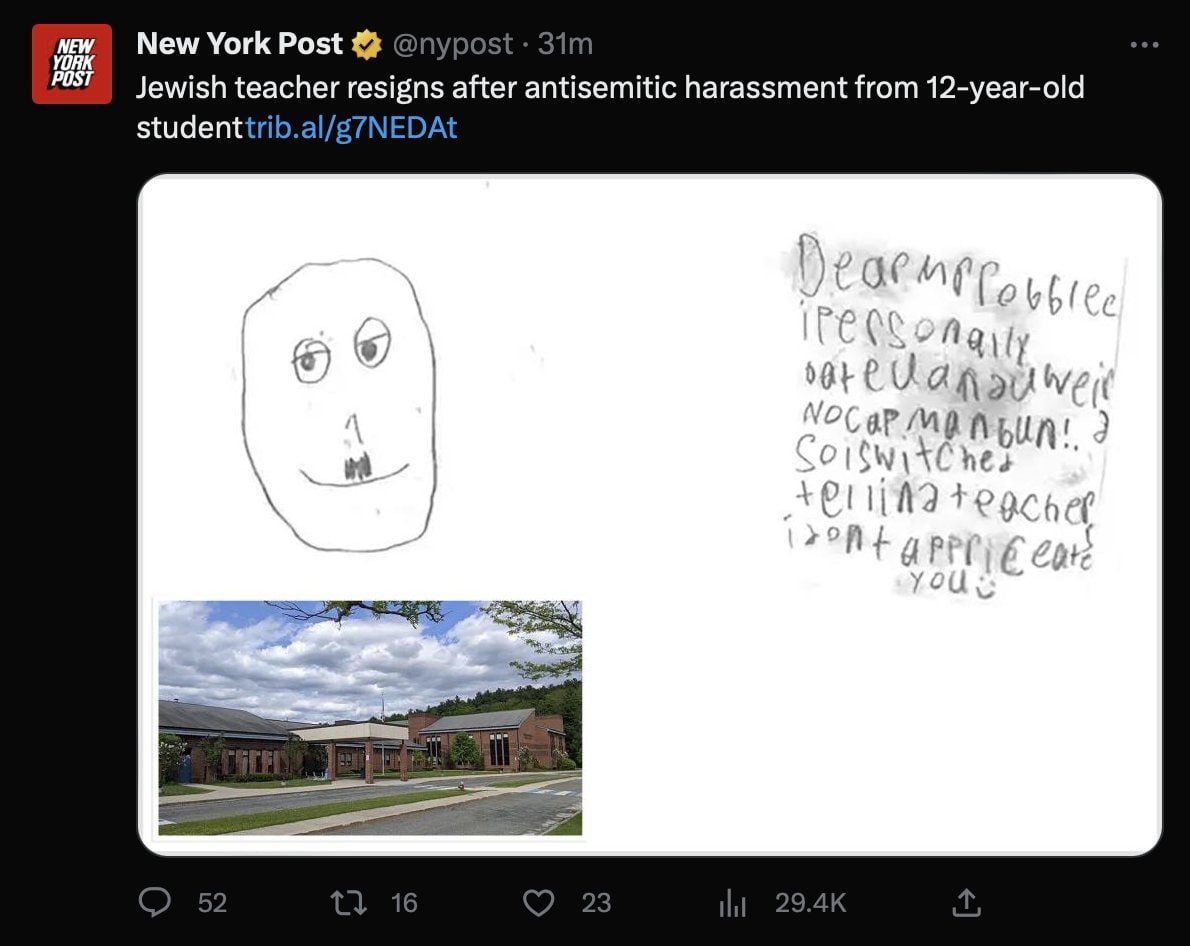Click the 29.4K views count
This screenshot has height=946, width=1190.
click(x=810, y=903)
